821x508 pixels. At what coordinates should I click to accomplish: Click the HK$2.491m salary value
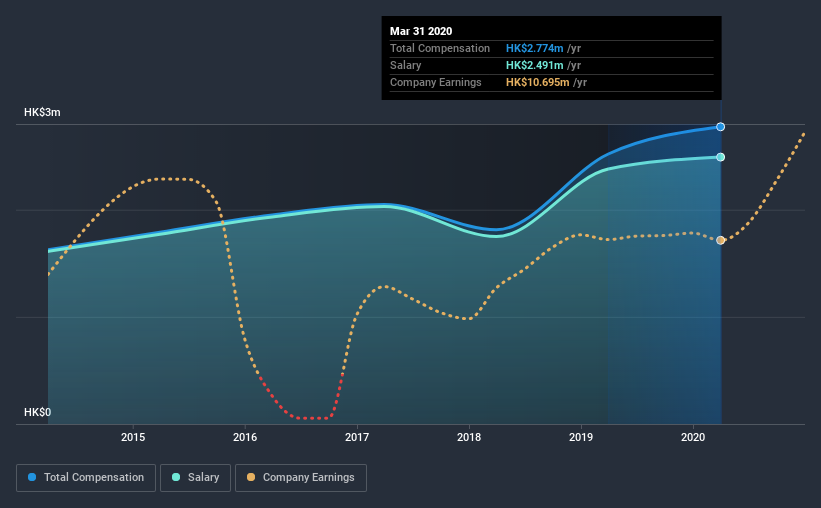pyautogui.click(x=535, y=65)
